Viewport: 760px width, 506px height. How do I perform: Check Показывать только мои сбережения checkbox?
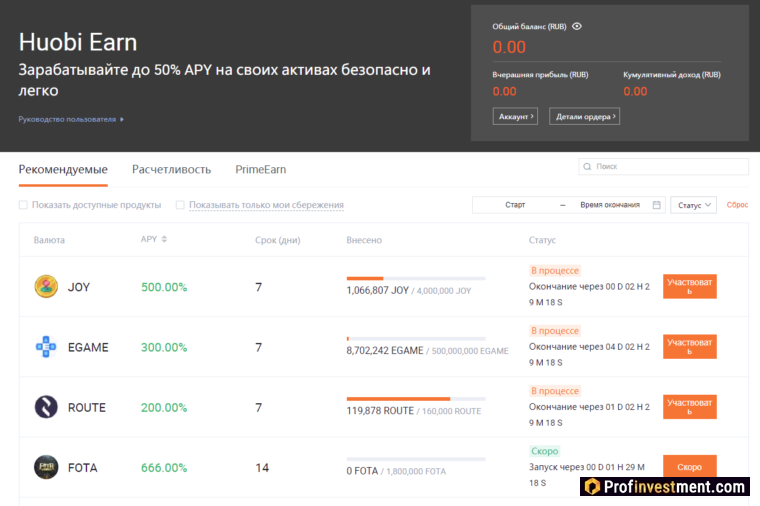click(180, 205)
